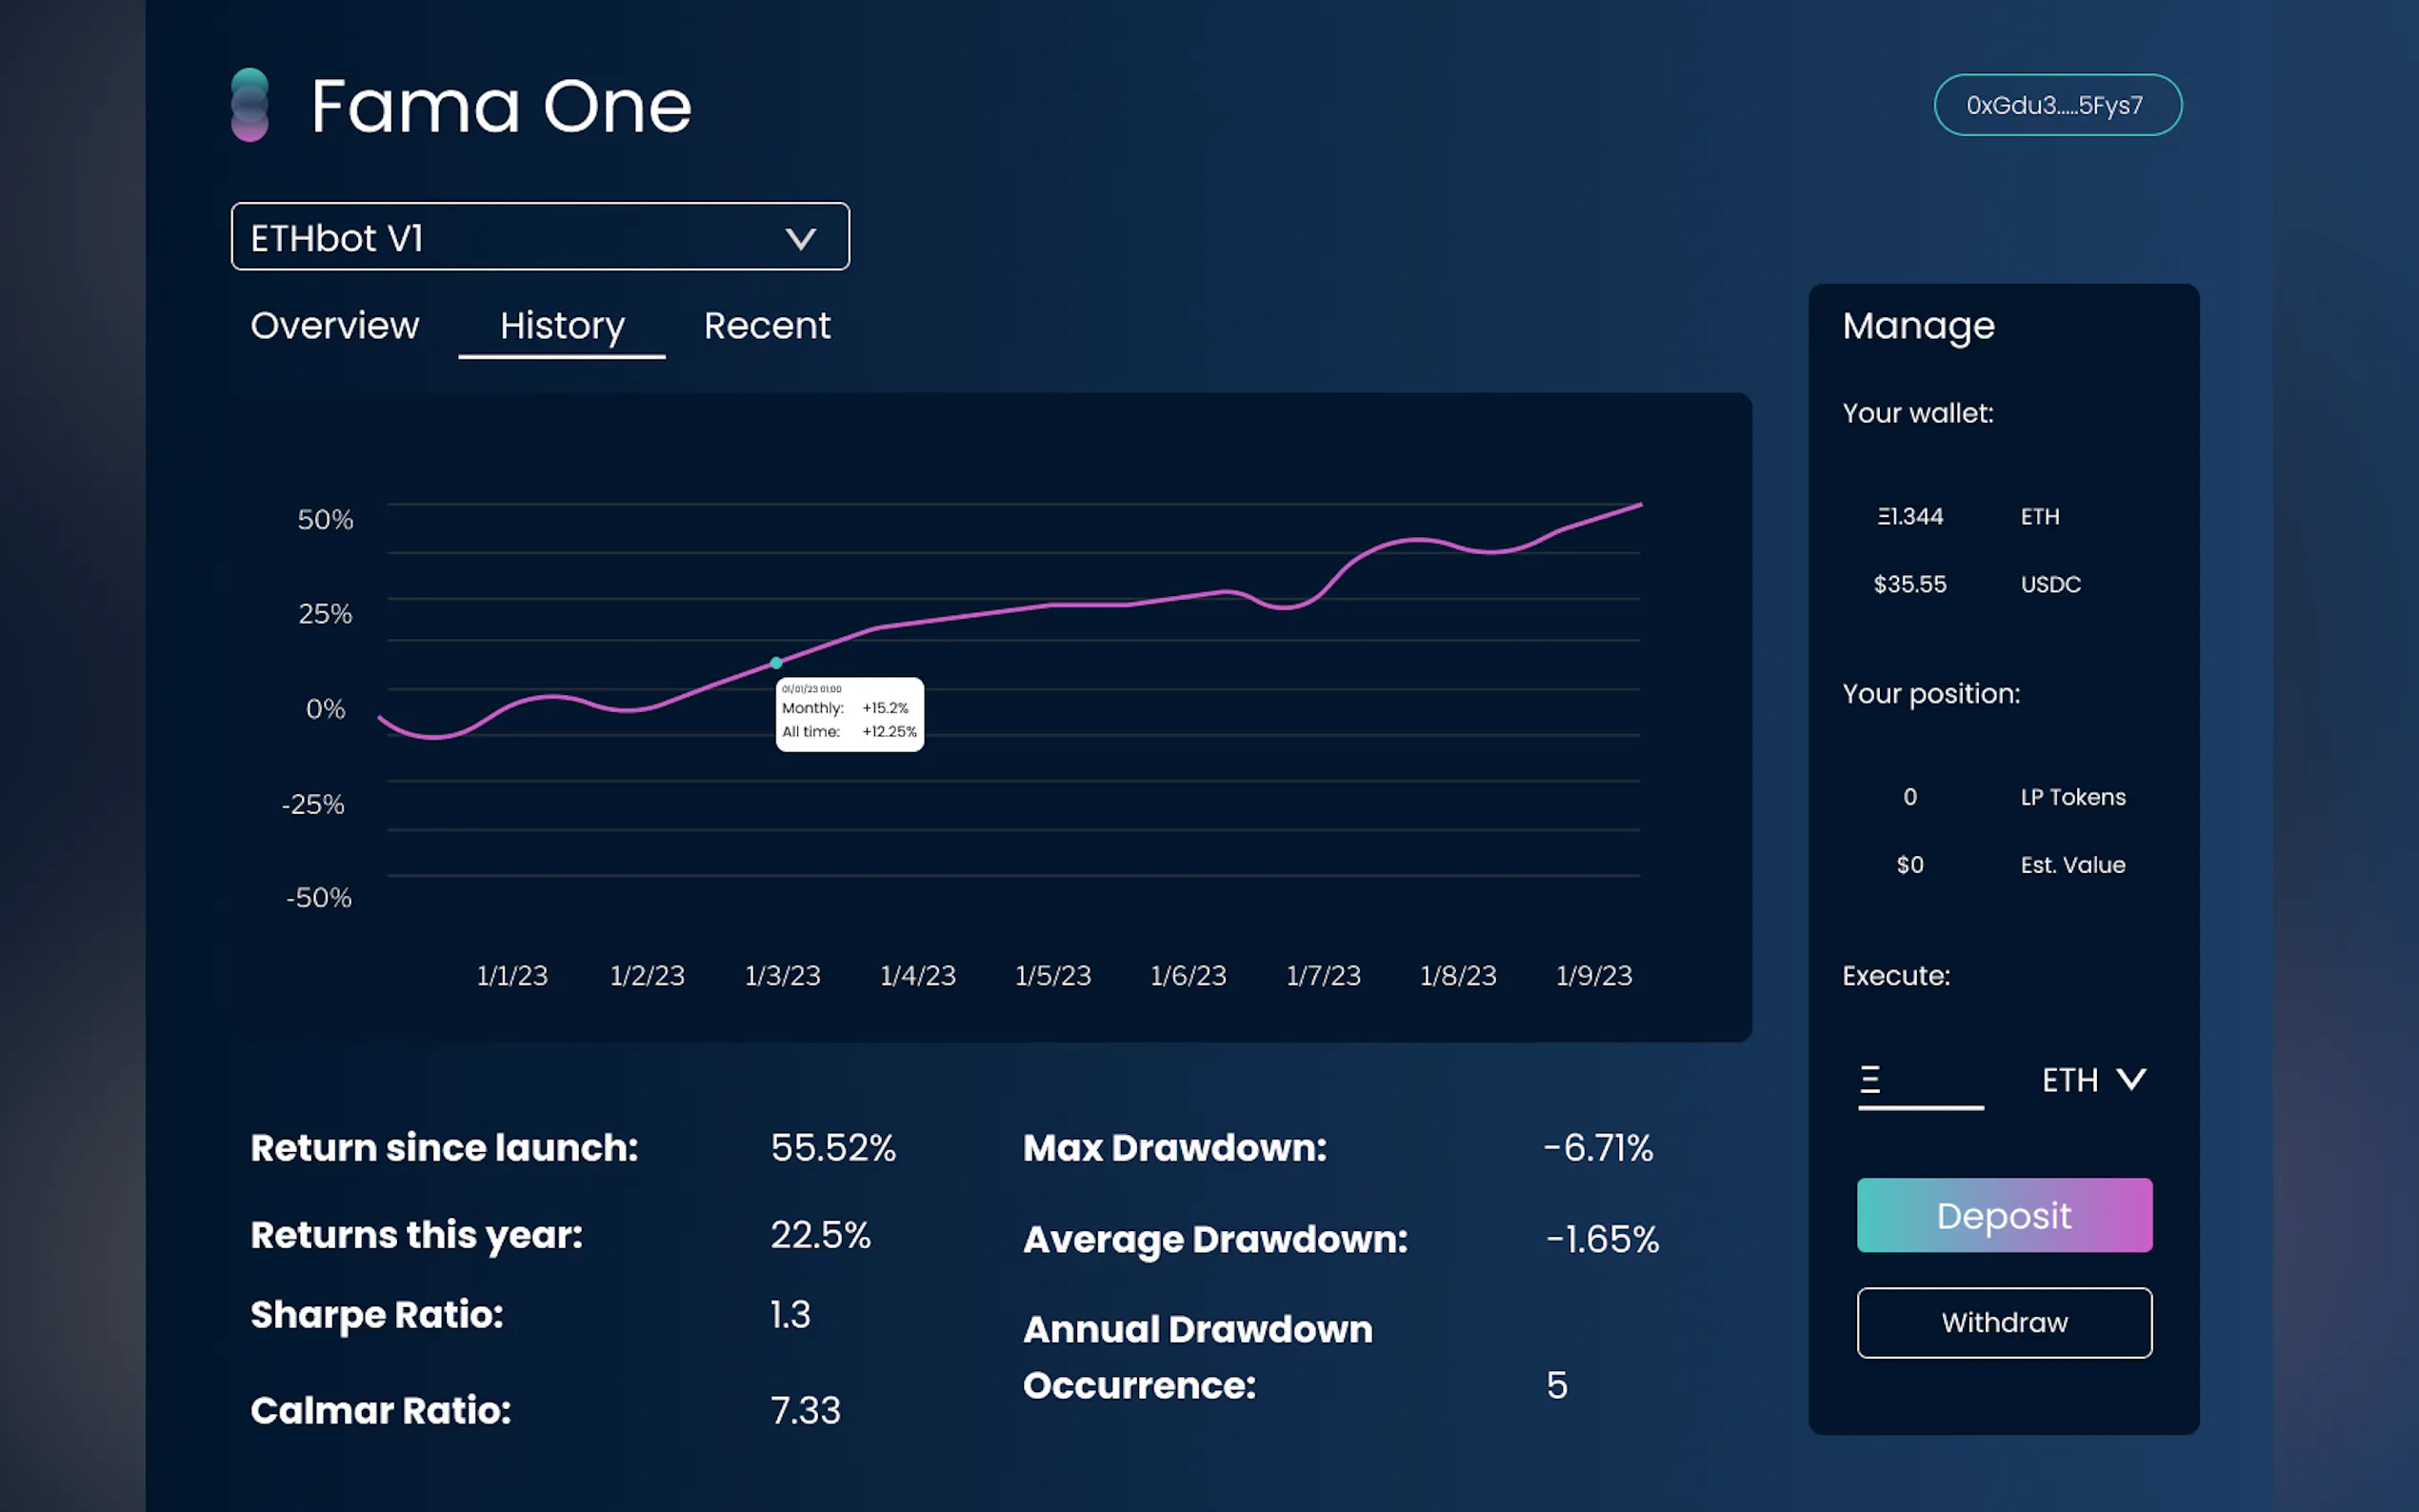Screen dimensions: 2419x1512
Task: Click the Monthly/All time chart tooltip
Action: click(849, 714)
